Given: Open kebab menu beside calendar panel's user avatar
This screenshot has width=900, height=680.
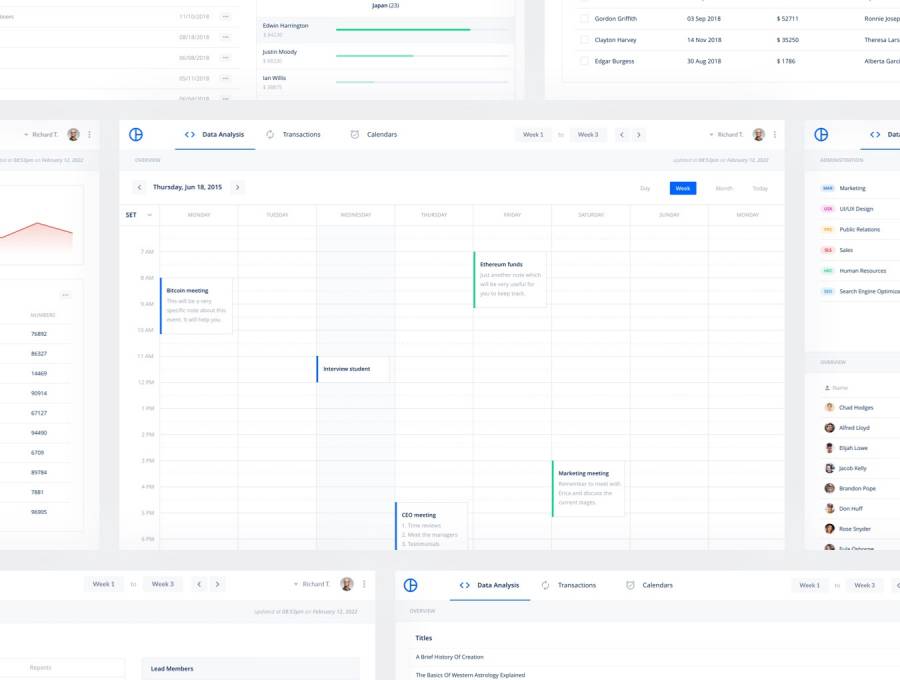Looking at the screenshot, I should 774,134.
